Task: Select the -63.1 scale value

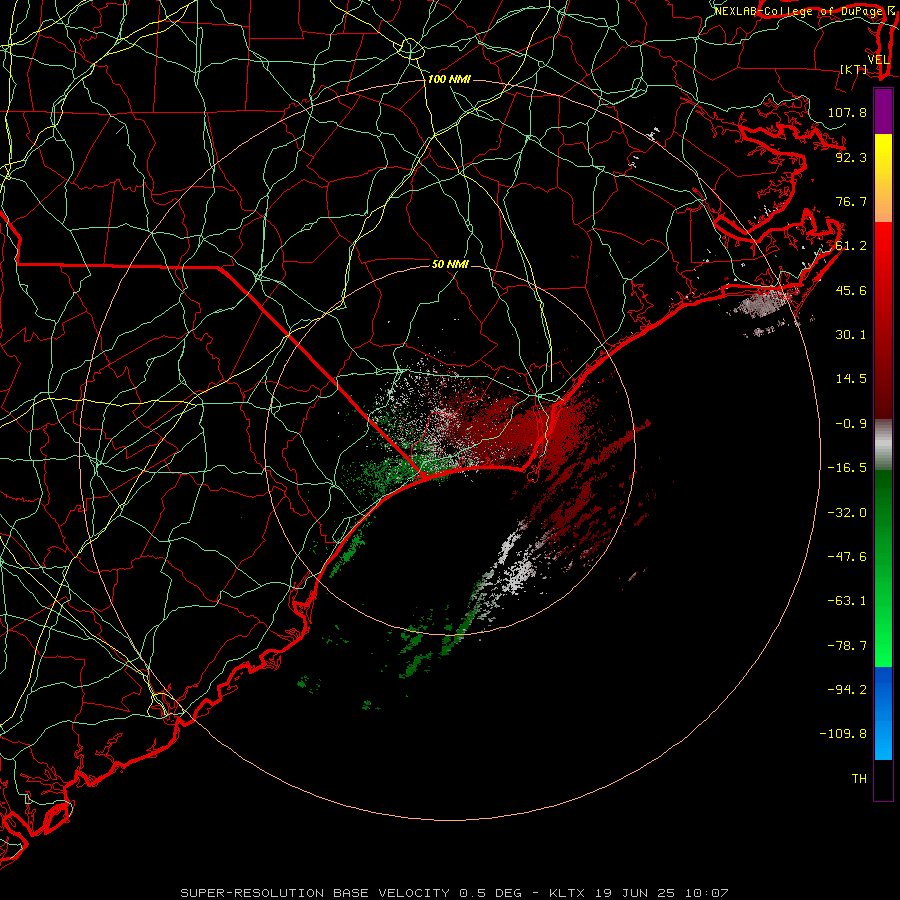Action: point(847,601)
